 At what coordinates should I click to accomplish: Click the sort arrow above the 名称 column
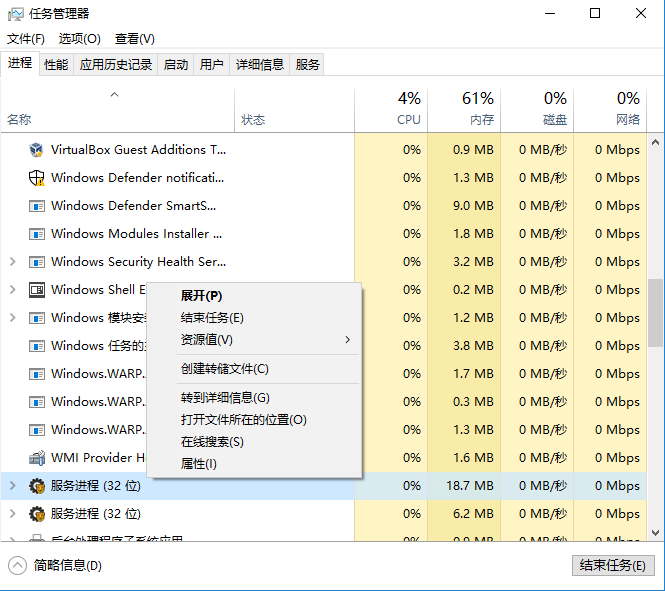[115, 95]
